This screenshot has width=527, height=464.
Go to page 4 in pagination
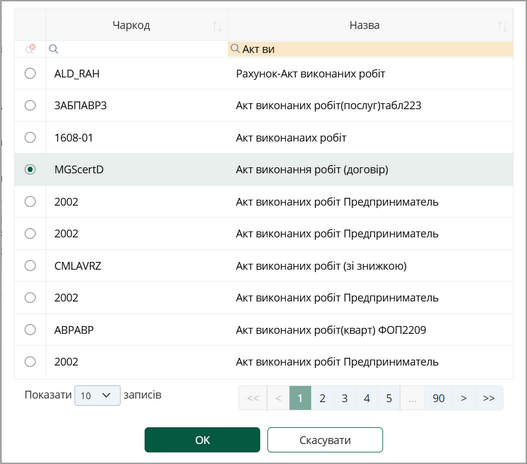tap(367, 398)
